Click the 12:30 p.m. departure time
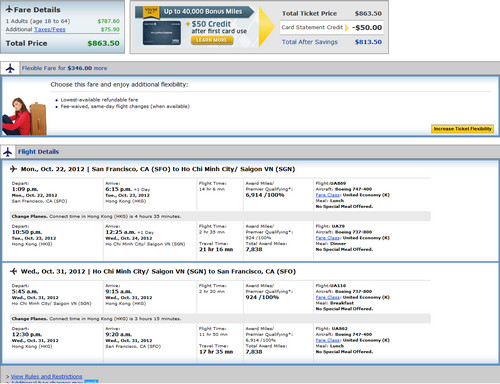Viewport: 500px width, 384px height. 27,334
